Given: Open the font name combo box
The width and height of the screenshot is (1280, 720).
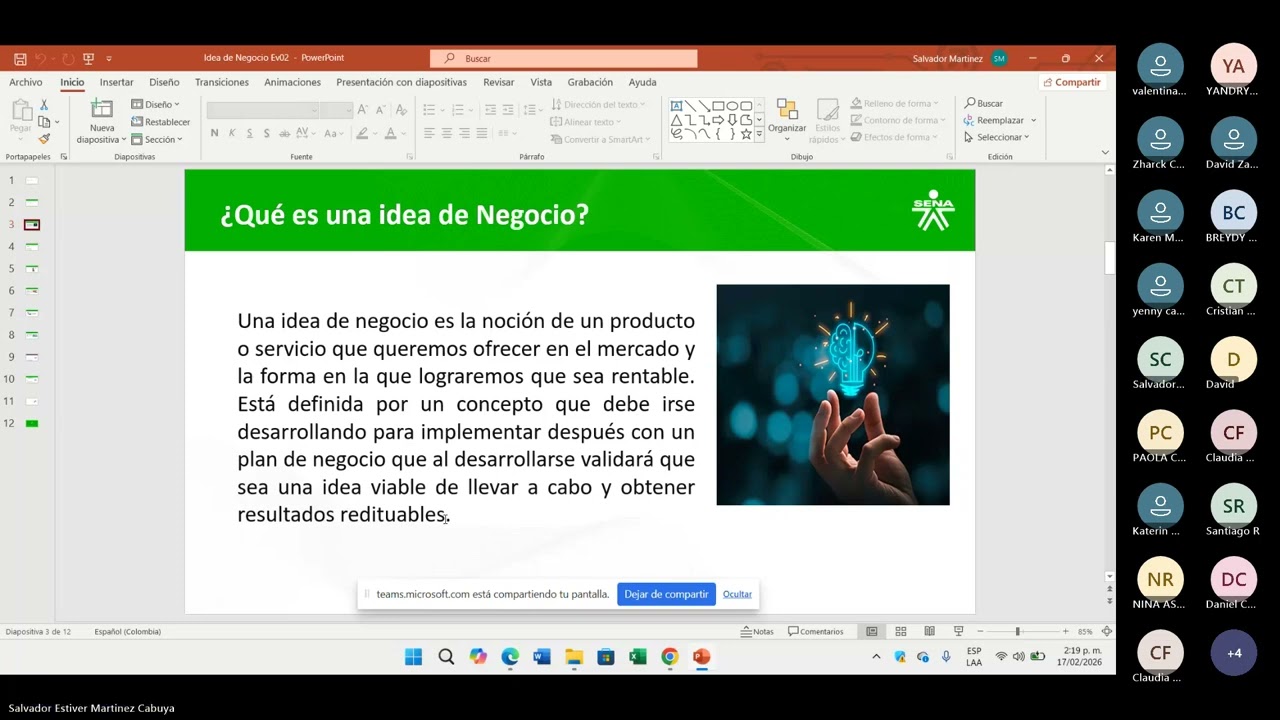Looking at the screenshot, I should coord(263,110).
